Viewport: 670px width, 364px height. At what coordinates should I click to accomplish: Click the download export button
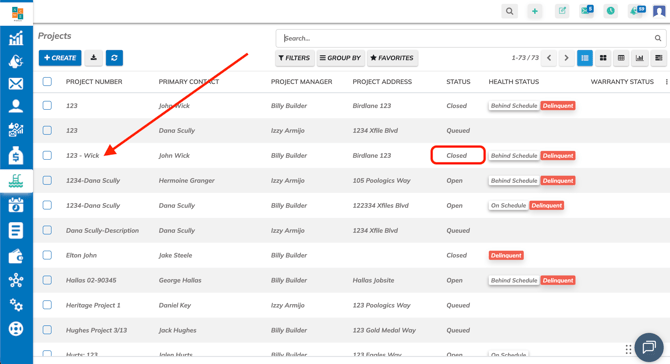click(x=94, y=58)
